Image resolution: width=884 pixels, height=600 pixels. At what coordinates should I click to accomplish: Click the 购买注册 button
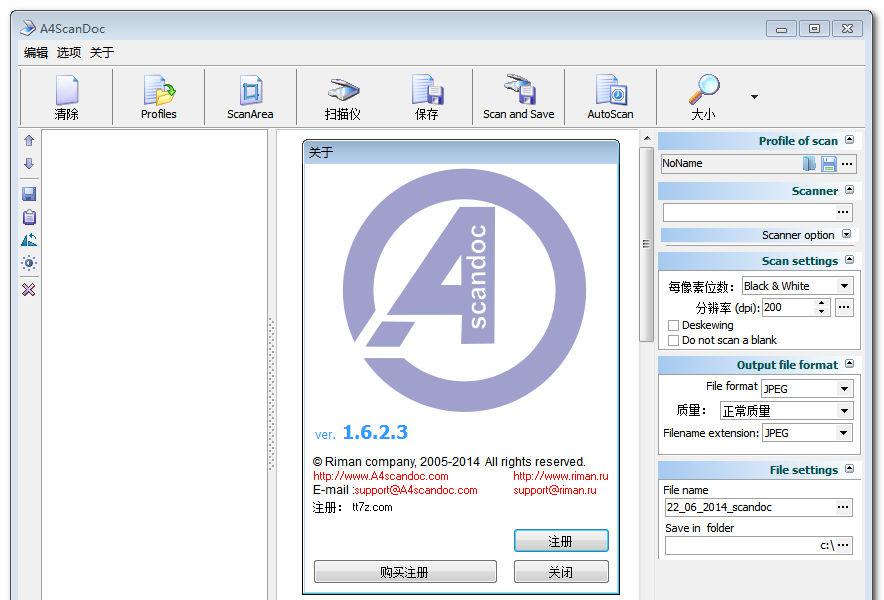click(405, 572)
